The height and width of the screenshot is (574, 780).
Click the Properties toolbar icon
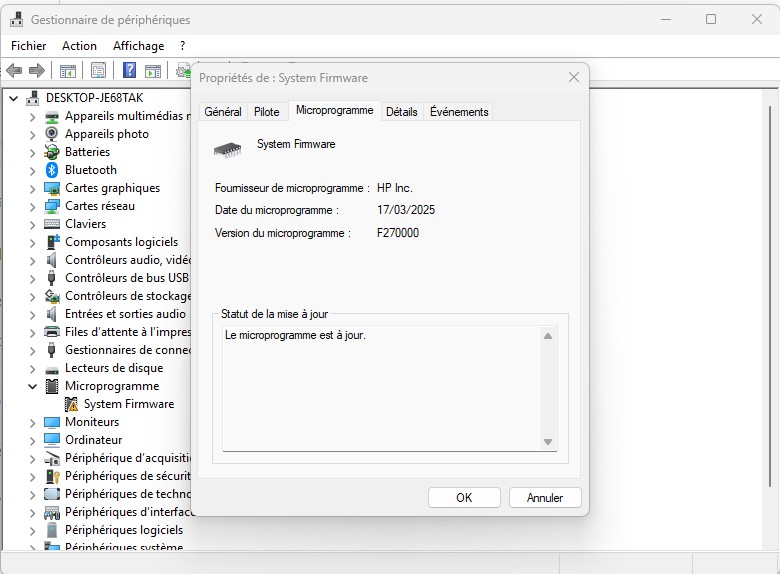click(98, 71)
